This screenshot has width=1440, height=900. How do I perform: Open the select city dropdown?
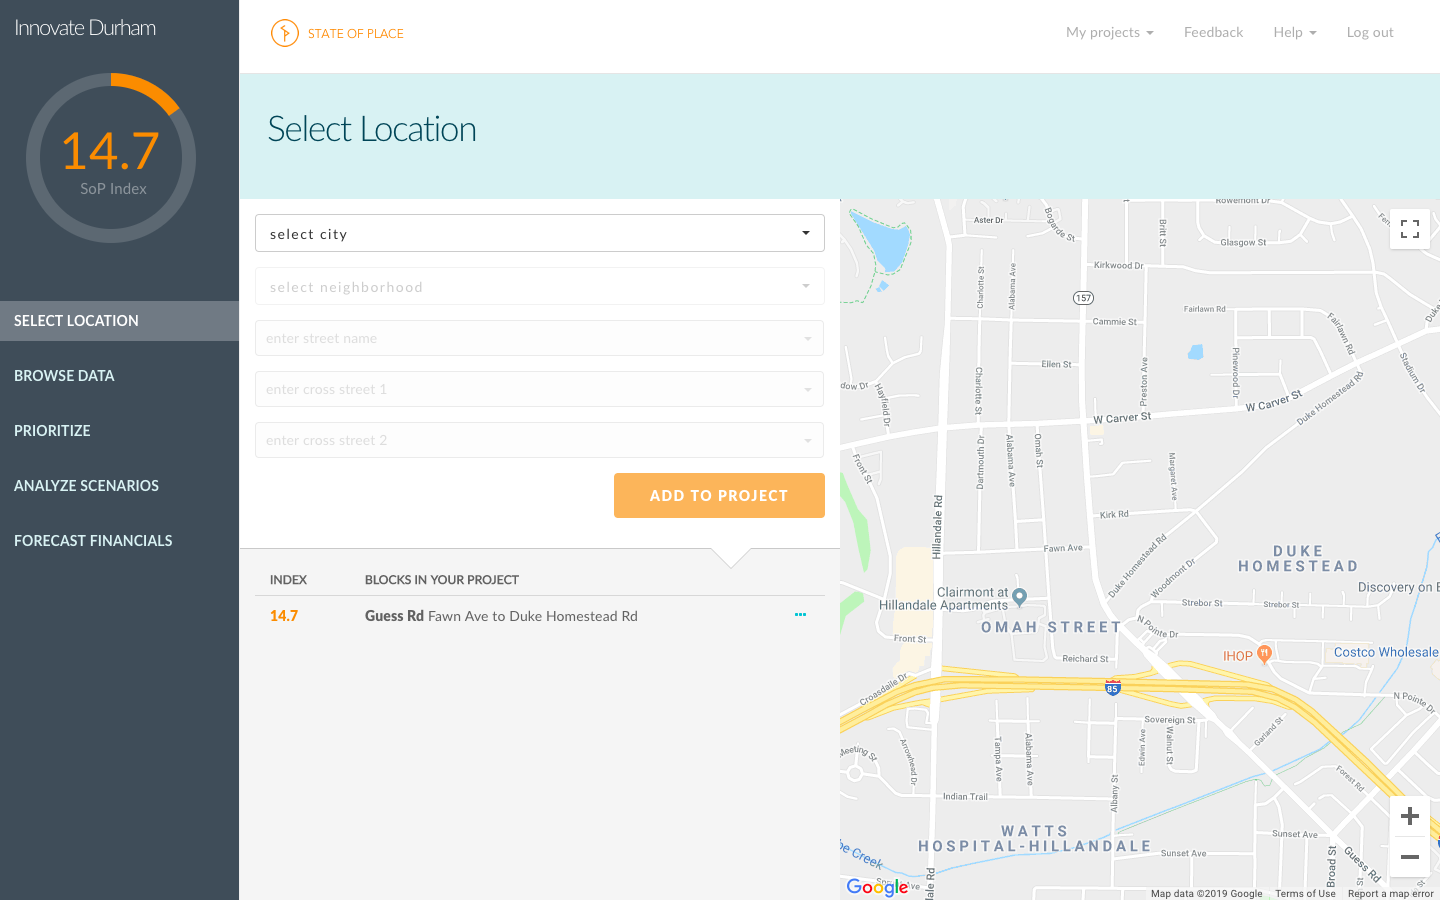(x=540, y=233)
